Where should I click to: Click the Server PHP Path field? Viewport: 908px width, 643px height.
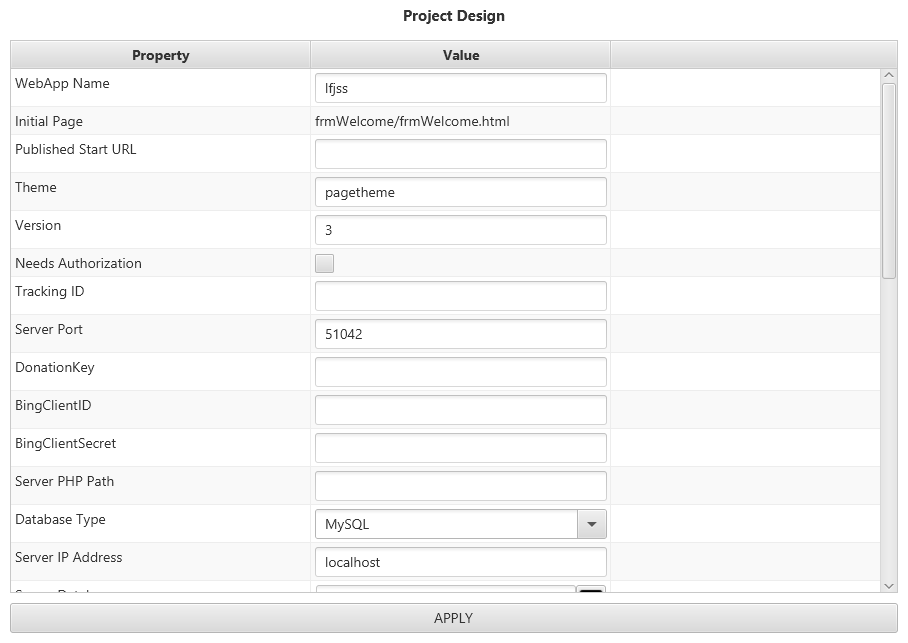coord(460,486)
